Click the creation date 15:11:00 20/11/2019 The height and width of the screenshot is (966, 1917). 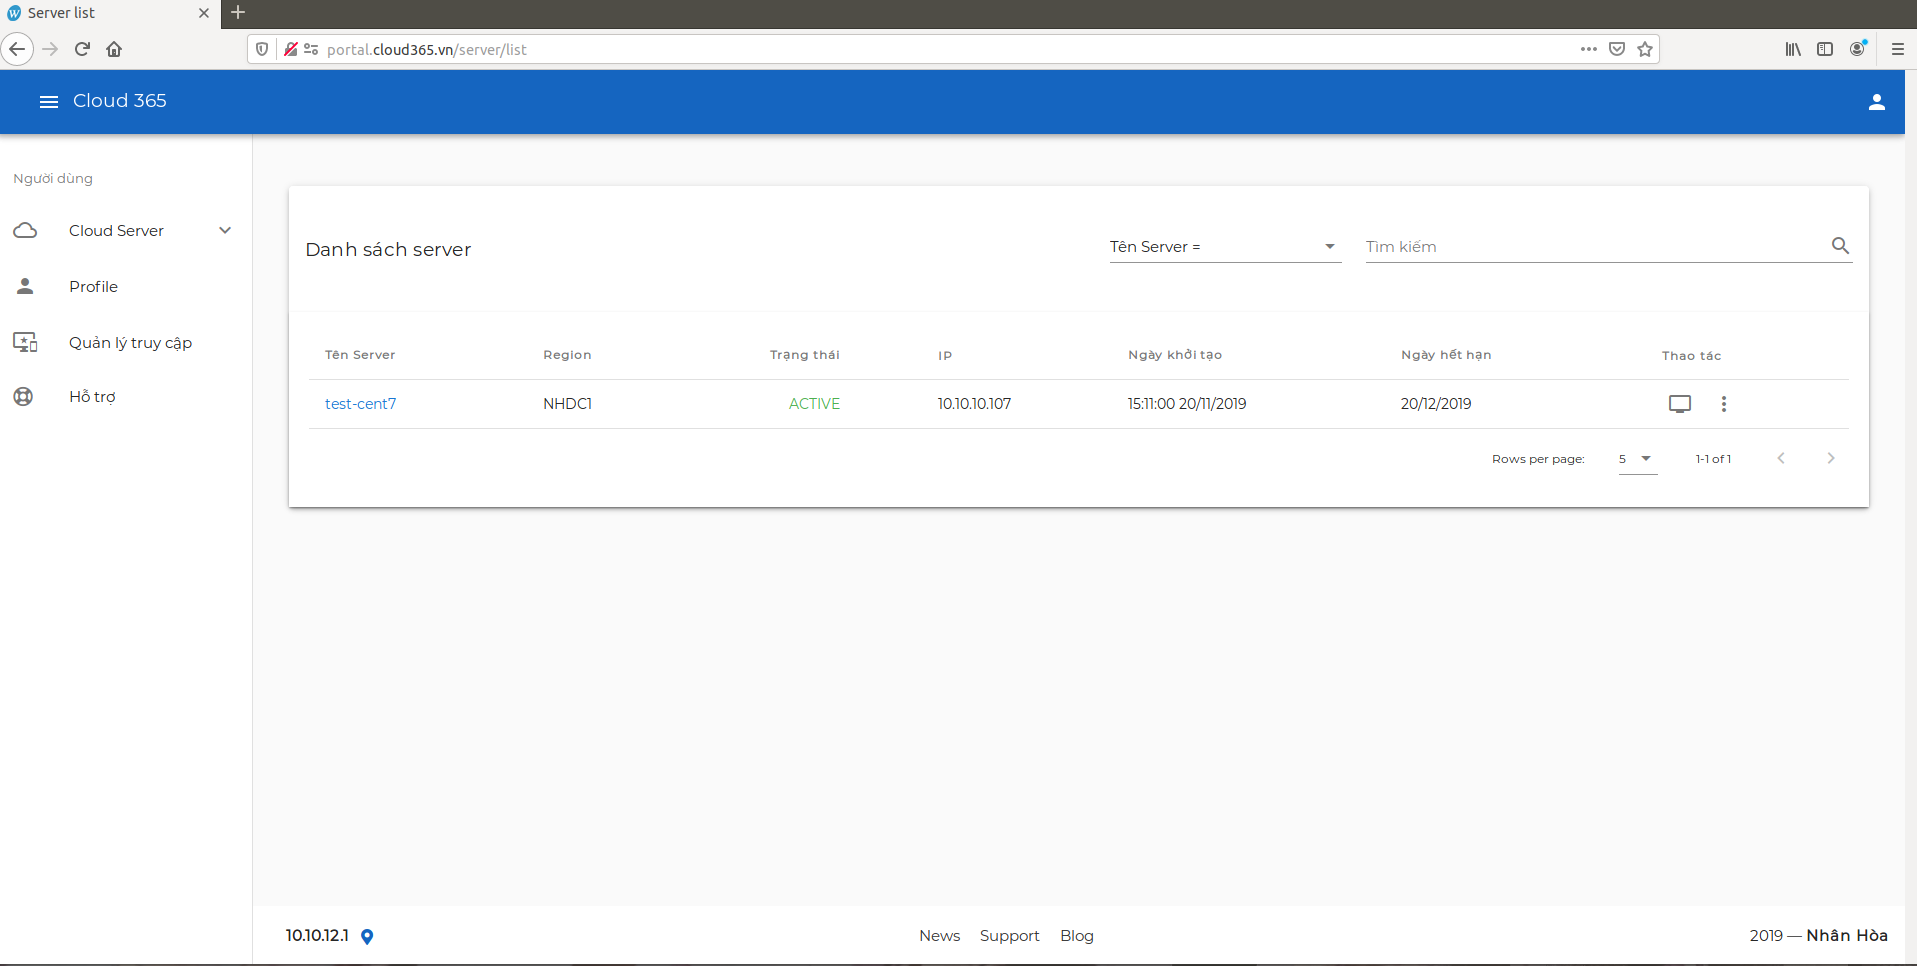pos(1187,404)
